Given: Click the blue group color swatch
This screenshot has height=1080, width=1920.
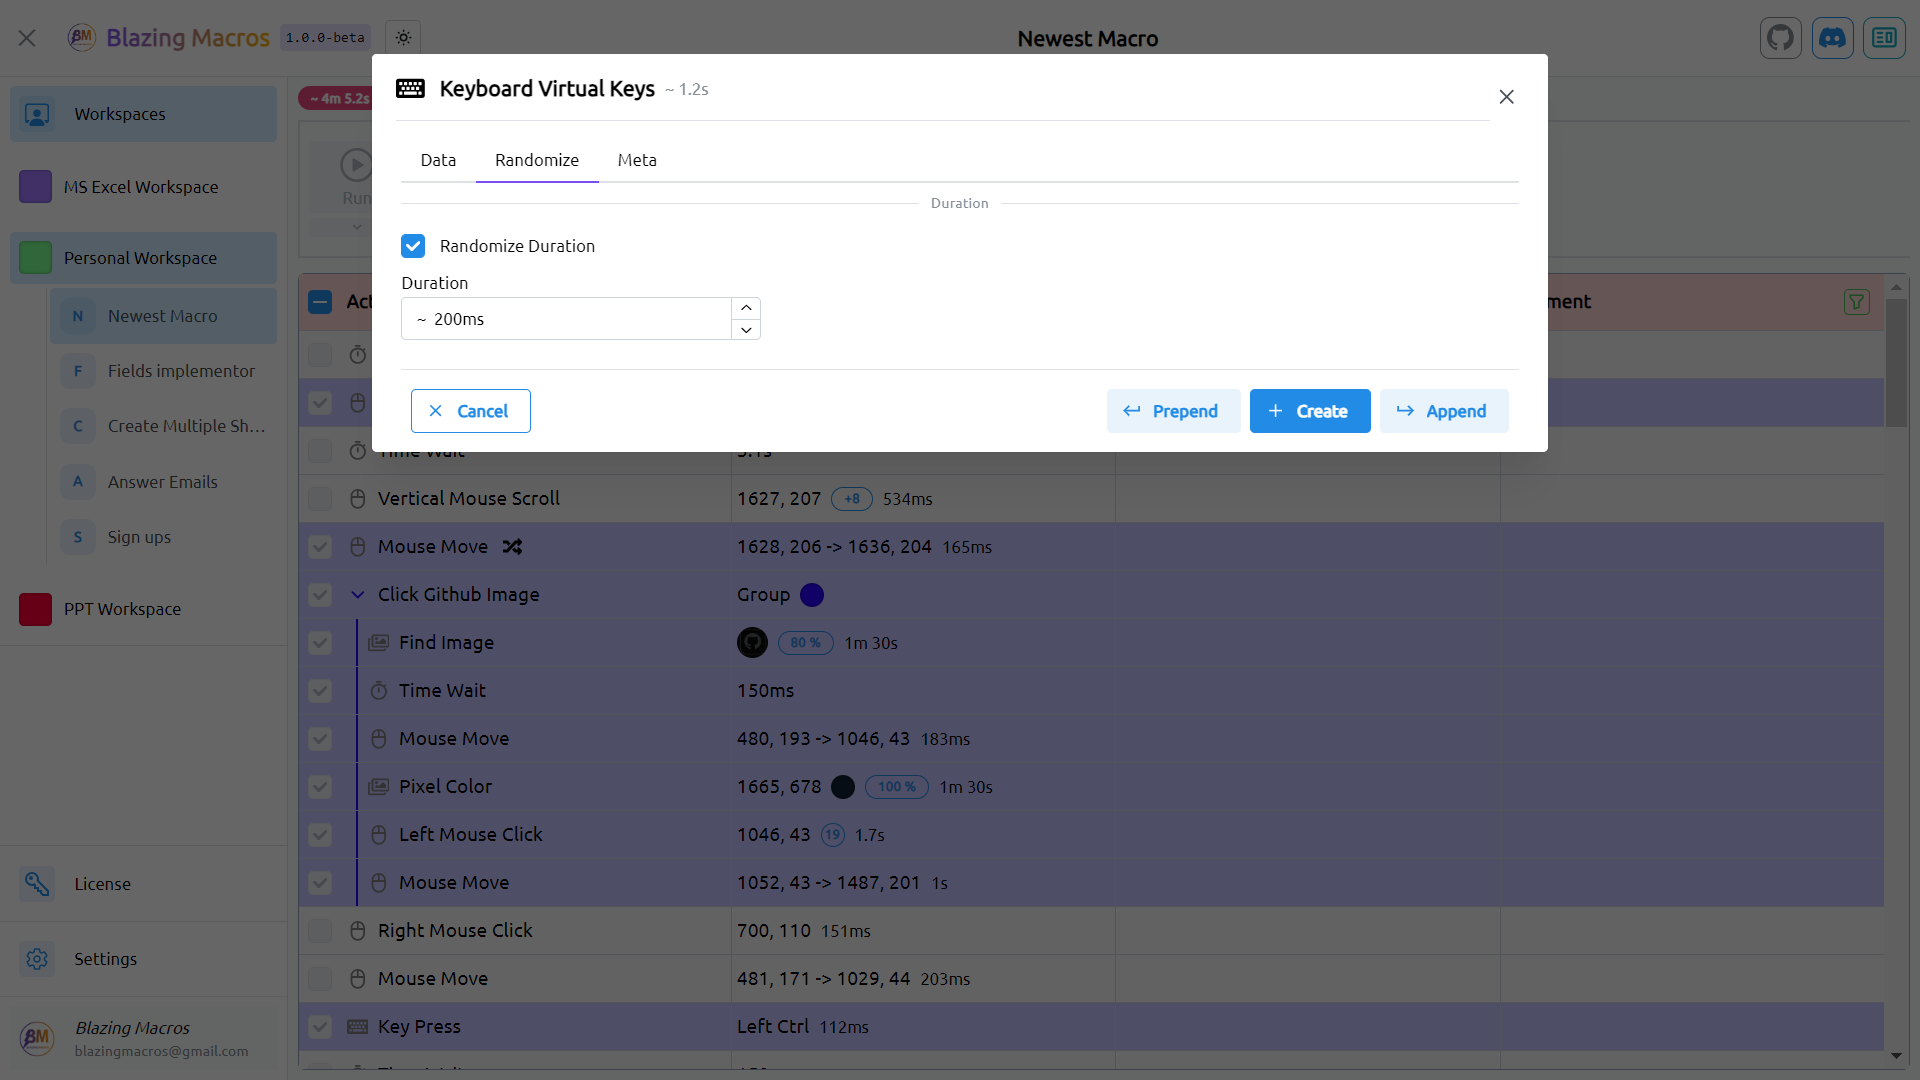Looking at the screenshot, I should (x=812, y=595).
